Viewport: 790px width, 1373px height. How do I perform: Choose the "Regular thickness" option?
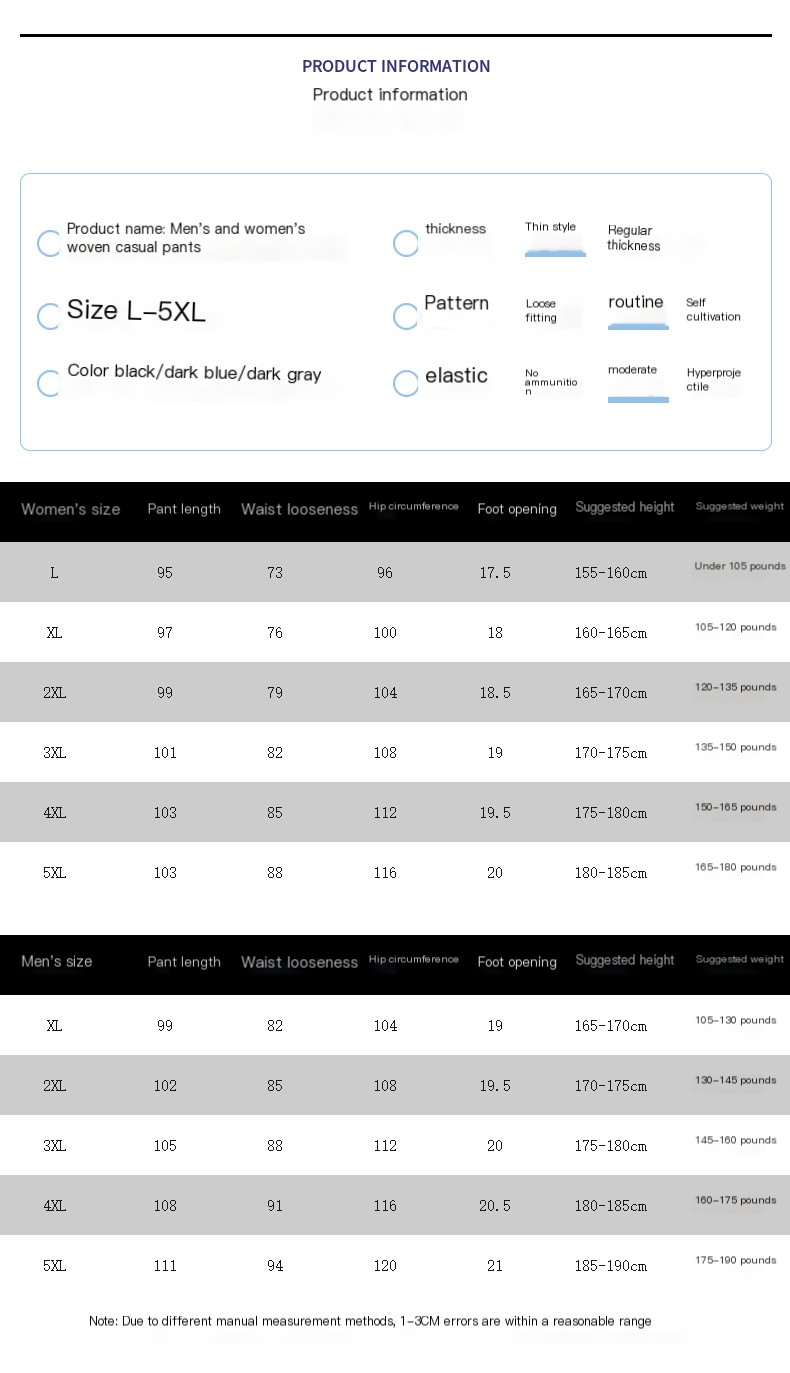pos(633,238)
